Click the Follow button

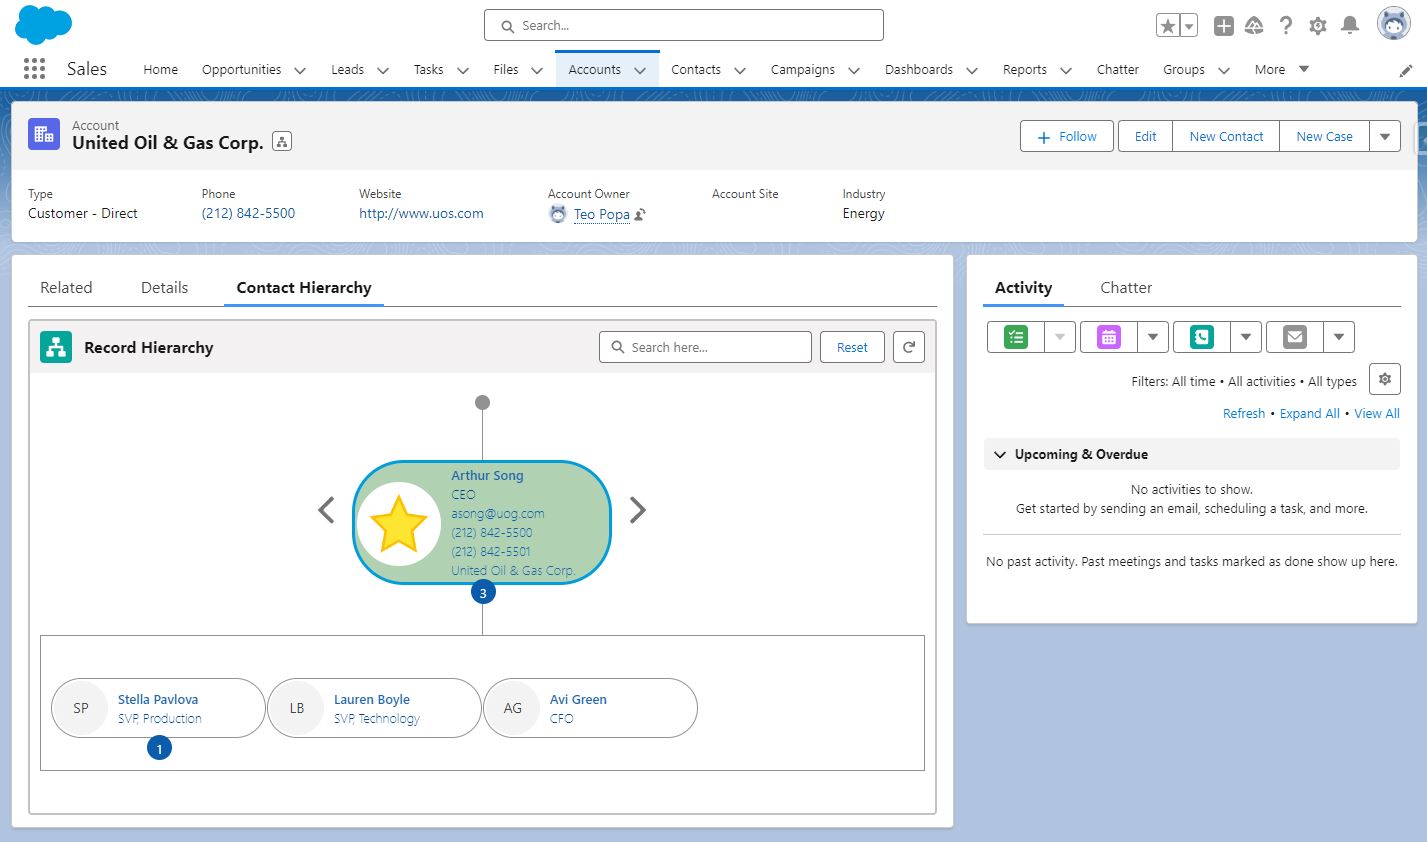(1067, 136)
